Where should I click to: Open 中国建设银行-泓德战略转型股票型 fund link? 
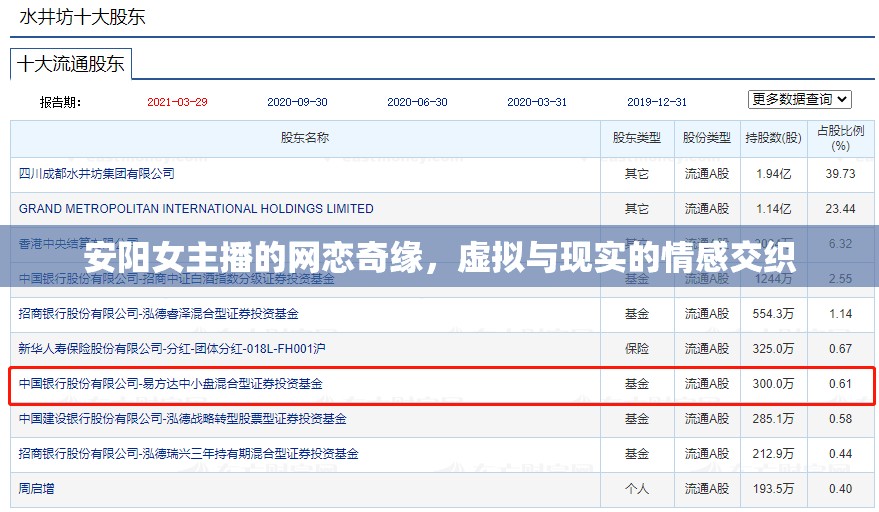(183, 418)
